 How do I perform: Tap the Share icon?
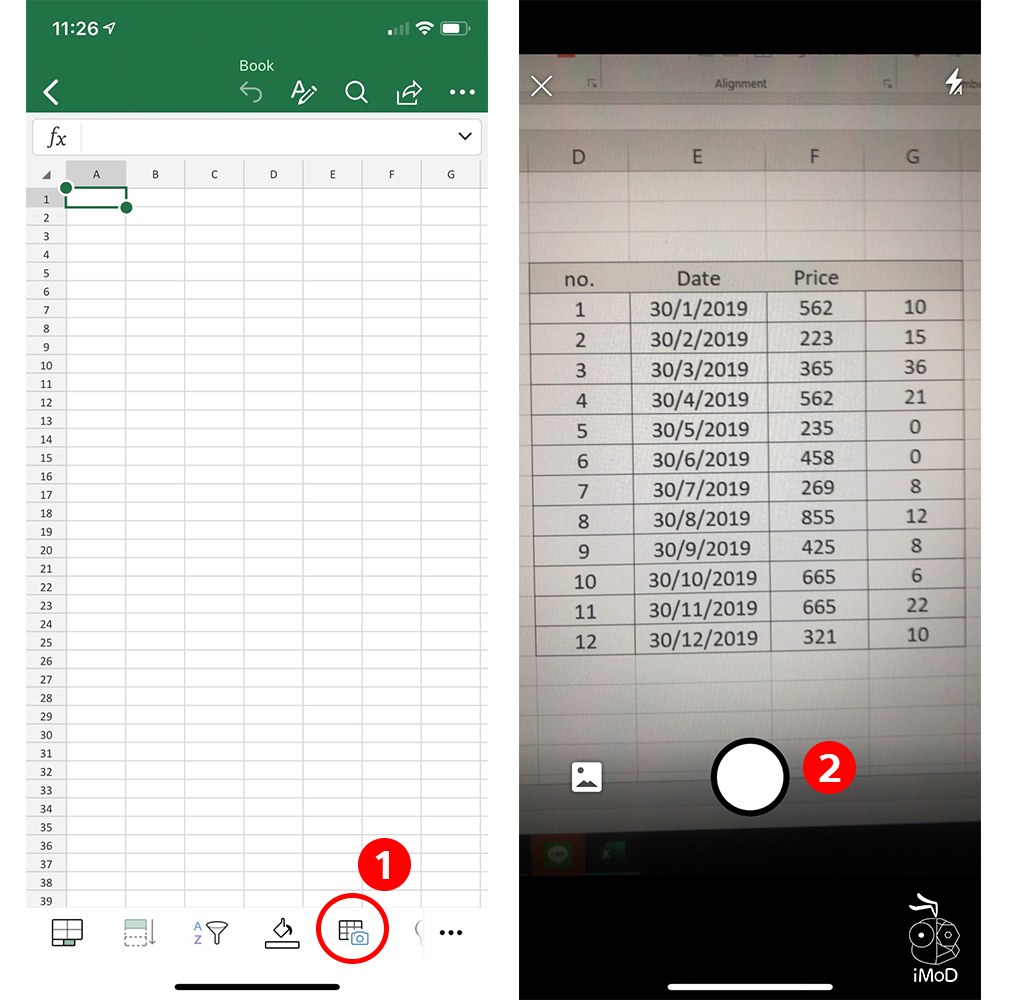409,92
